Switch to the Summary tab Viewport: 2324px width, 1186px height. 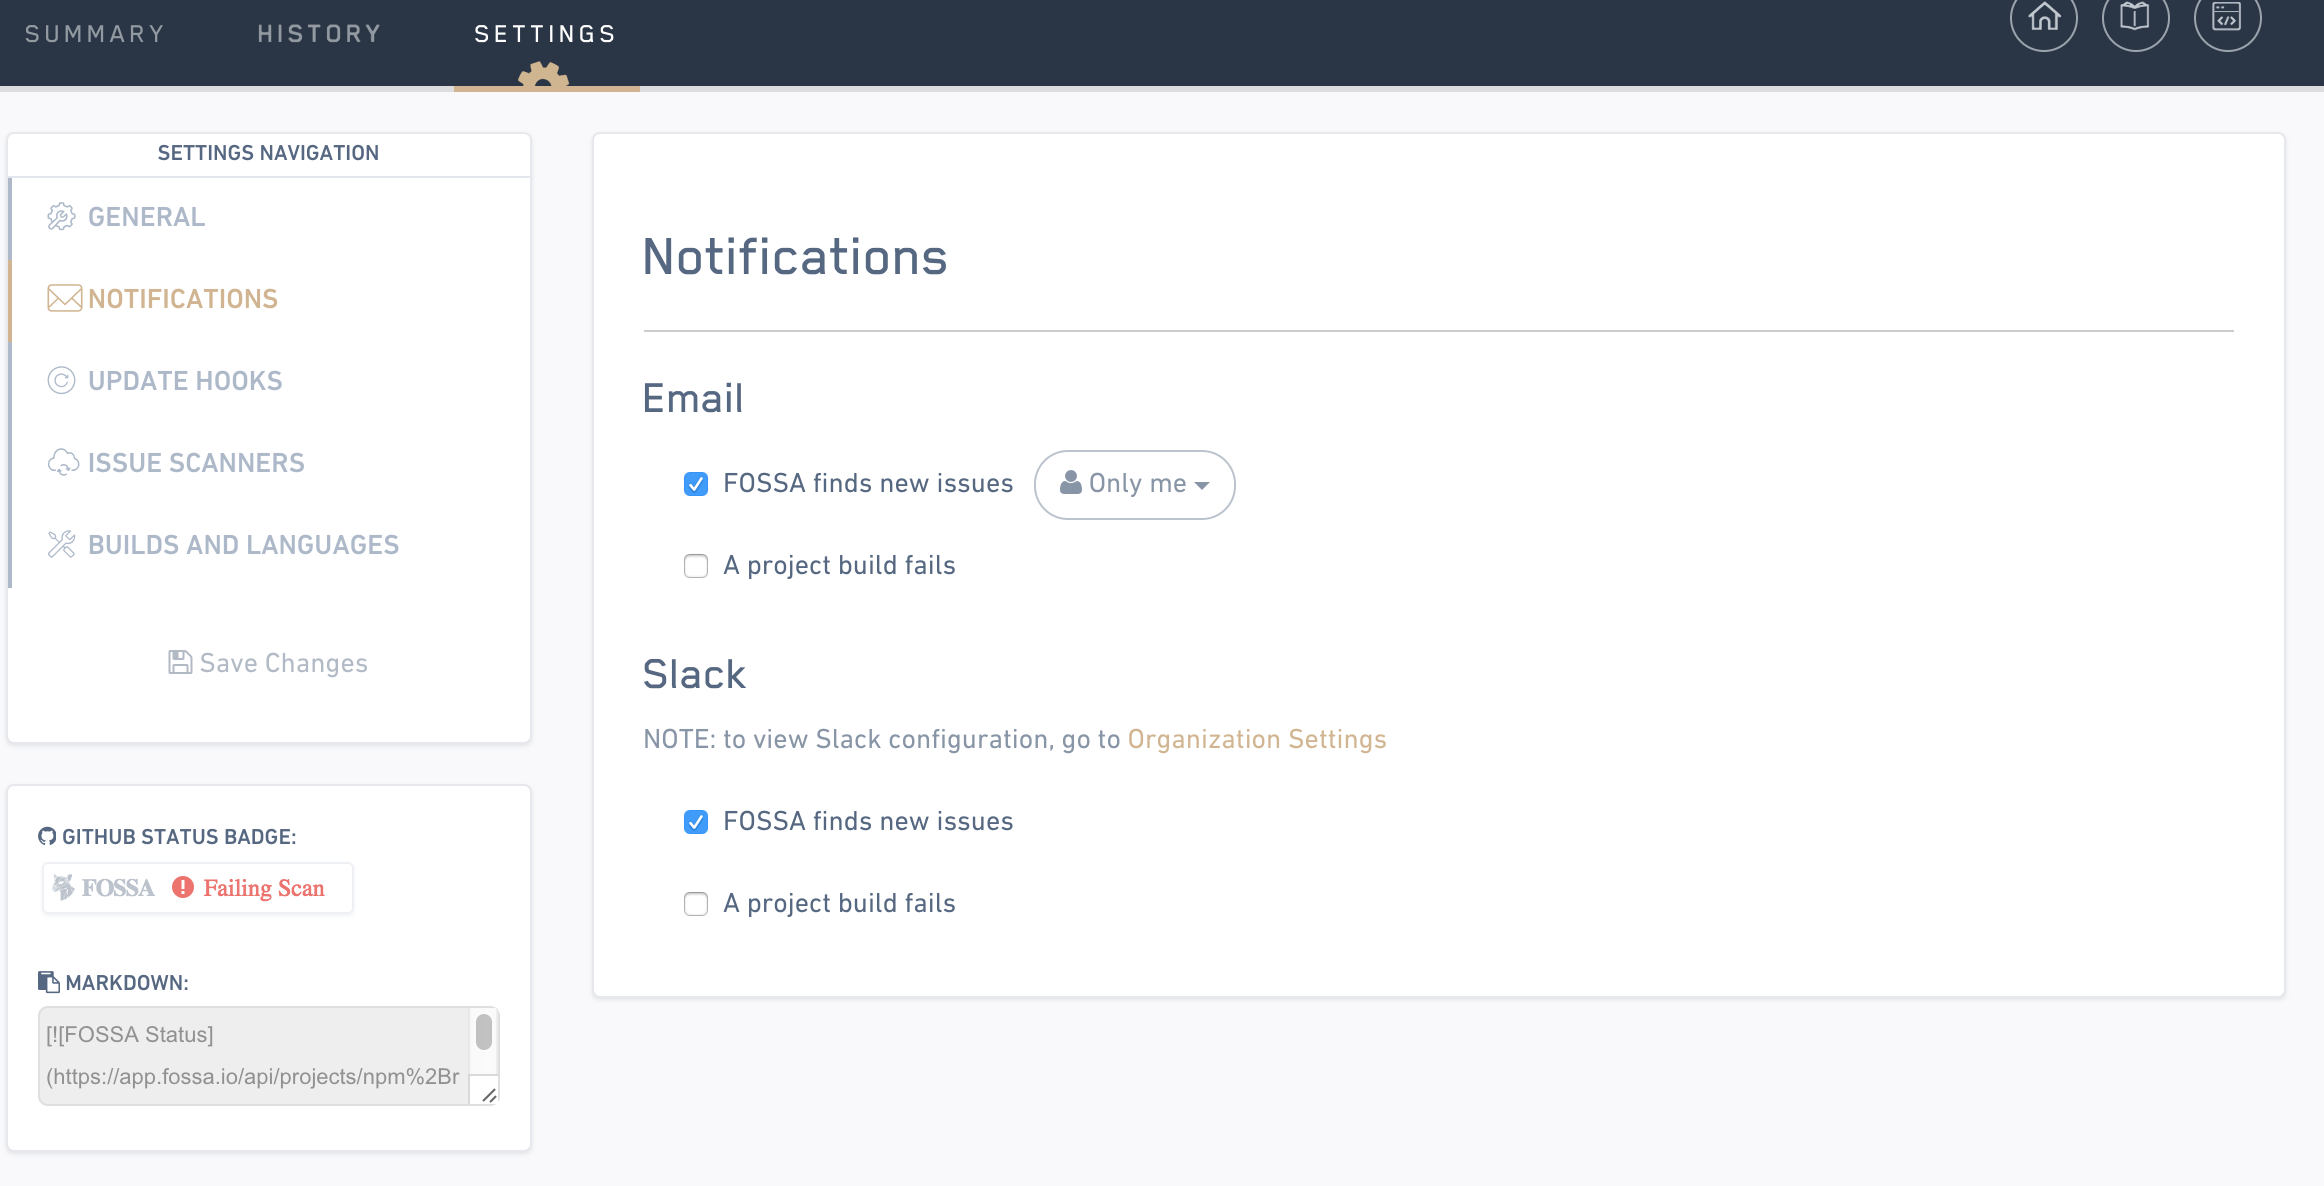[95, 34]
